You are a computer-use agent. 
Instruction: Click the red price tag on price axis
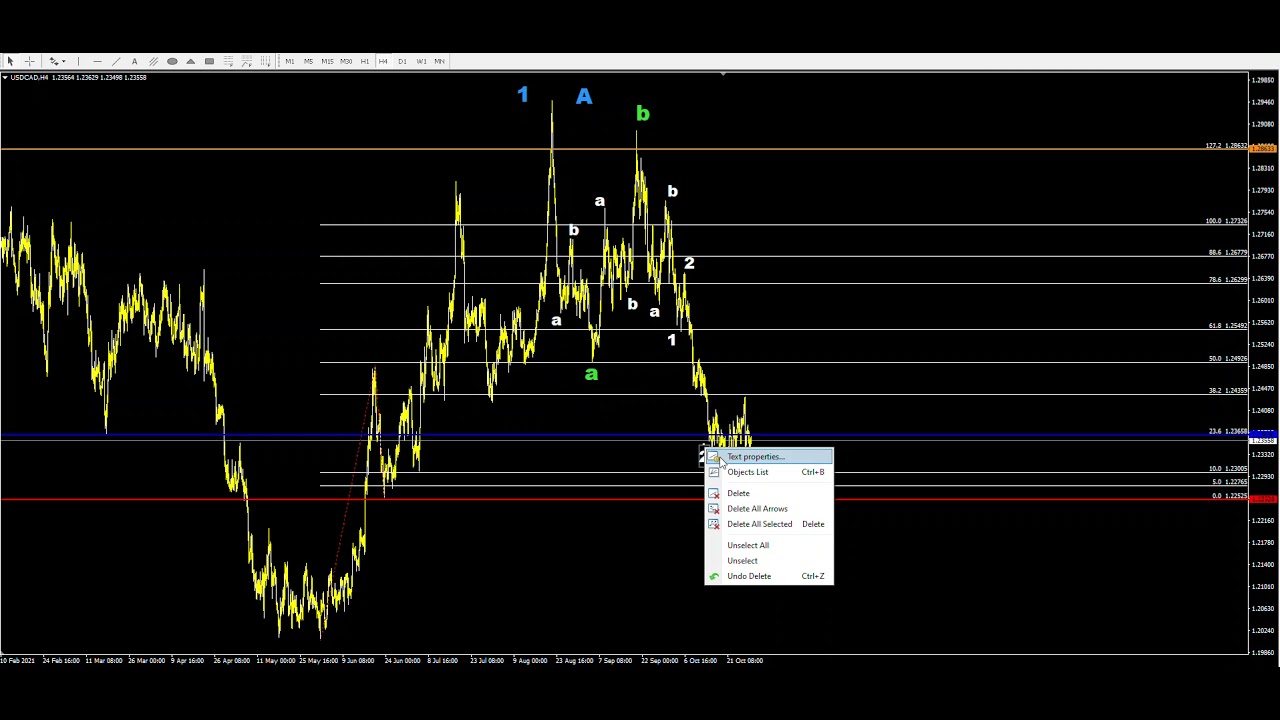click(x=1264, y=499)
